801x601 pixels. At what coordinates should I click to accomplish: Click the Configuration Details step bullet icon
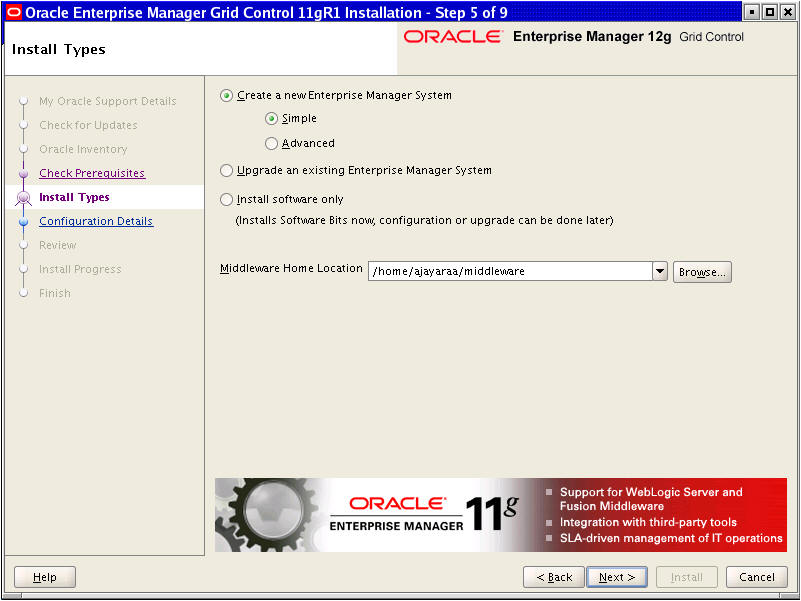click(23, 222)
